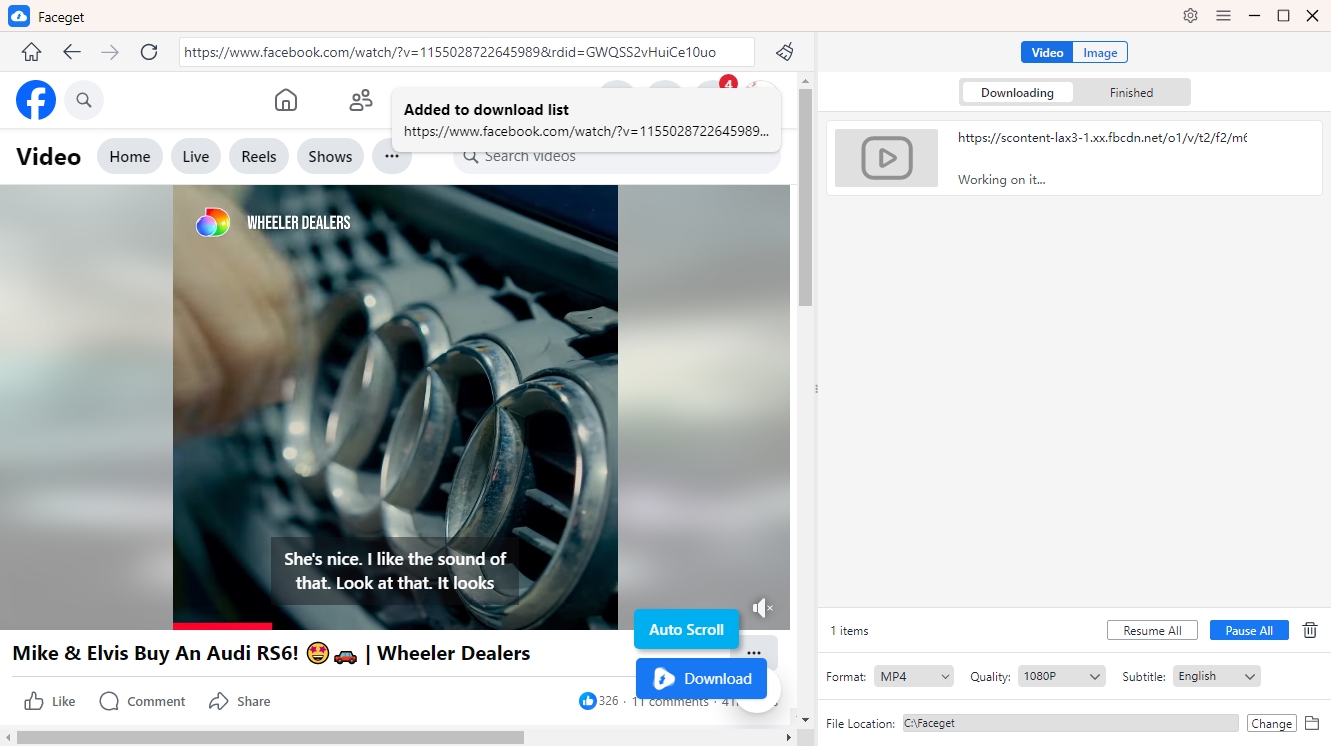The width and height of the screenshot is (1331, 746).
Task: Select Reels video category
Action: pos(259,156)
